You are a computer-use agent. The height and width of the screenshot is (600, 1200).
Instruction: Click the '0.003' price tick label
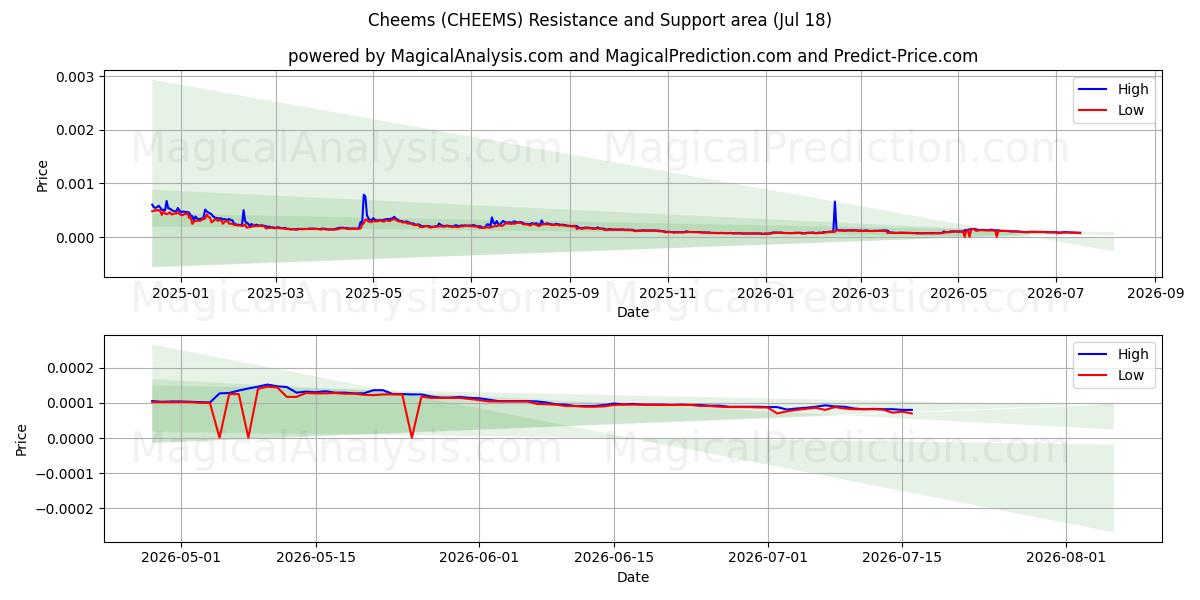76,77
